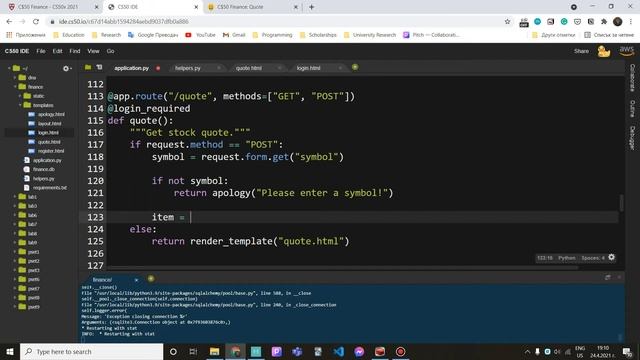Viewport: 640px width, 360px height.
Task: Open the Chrome extensions puzzle icon
Action: 604,22
